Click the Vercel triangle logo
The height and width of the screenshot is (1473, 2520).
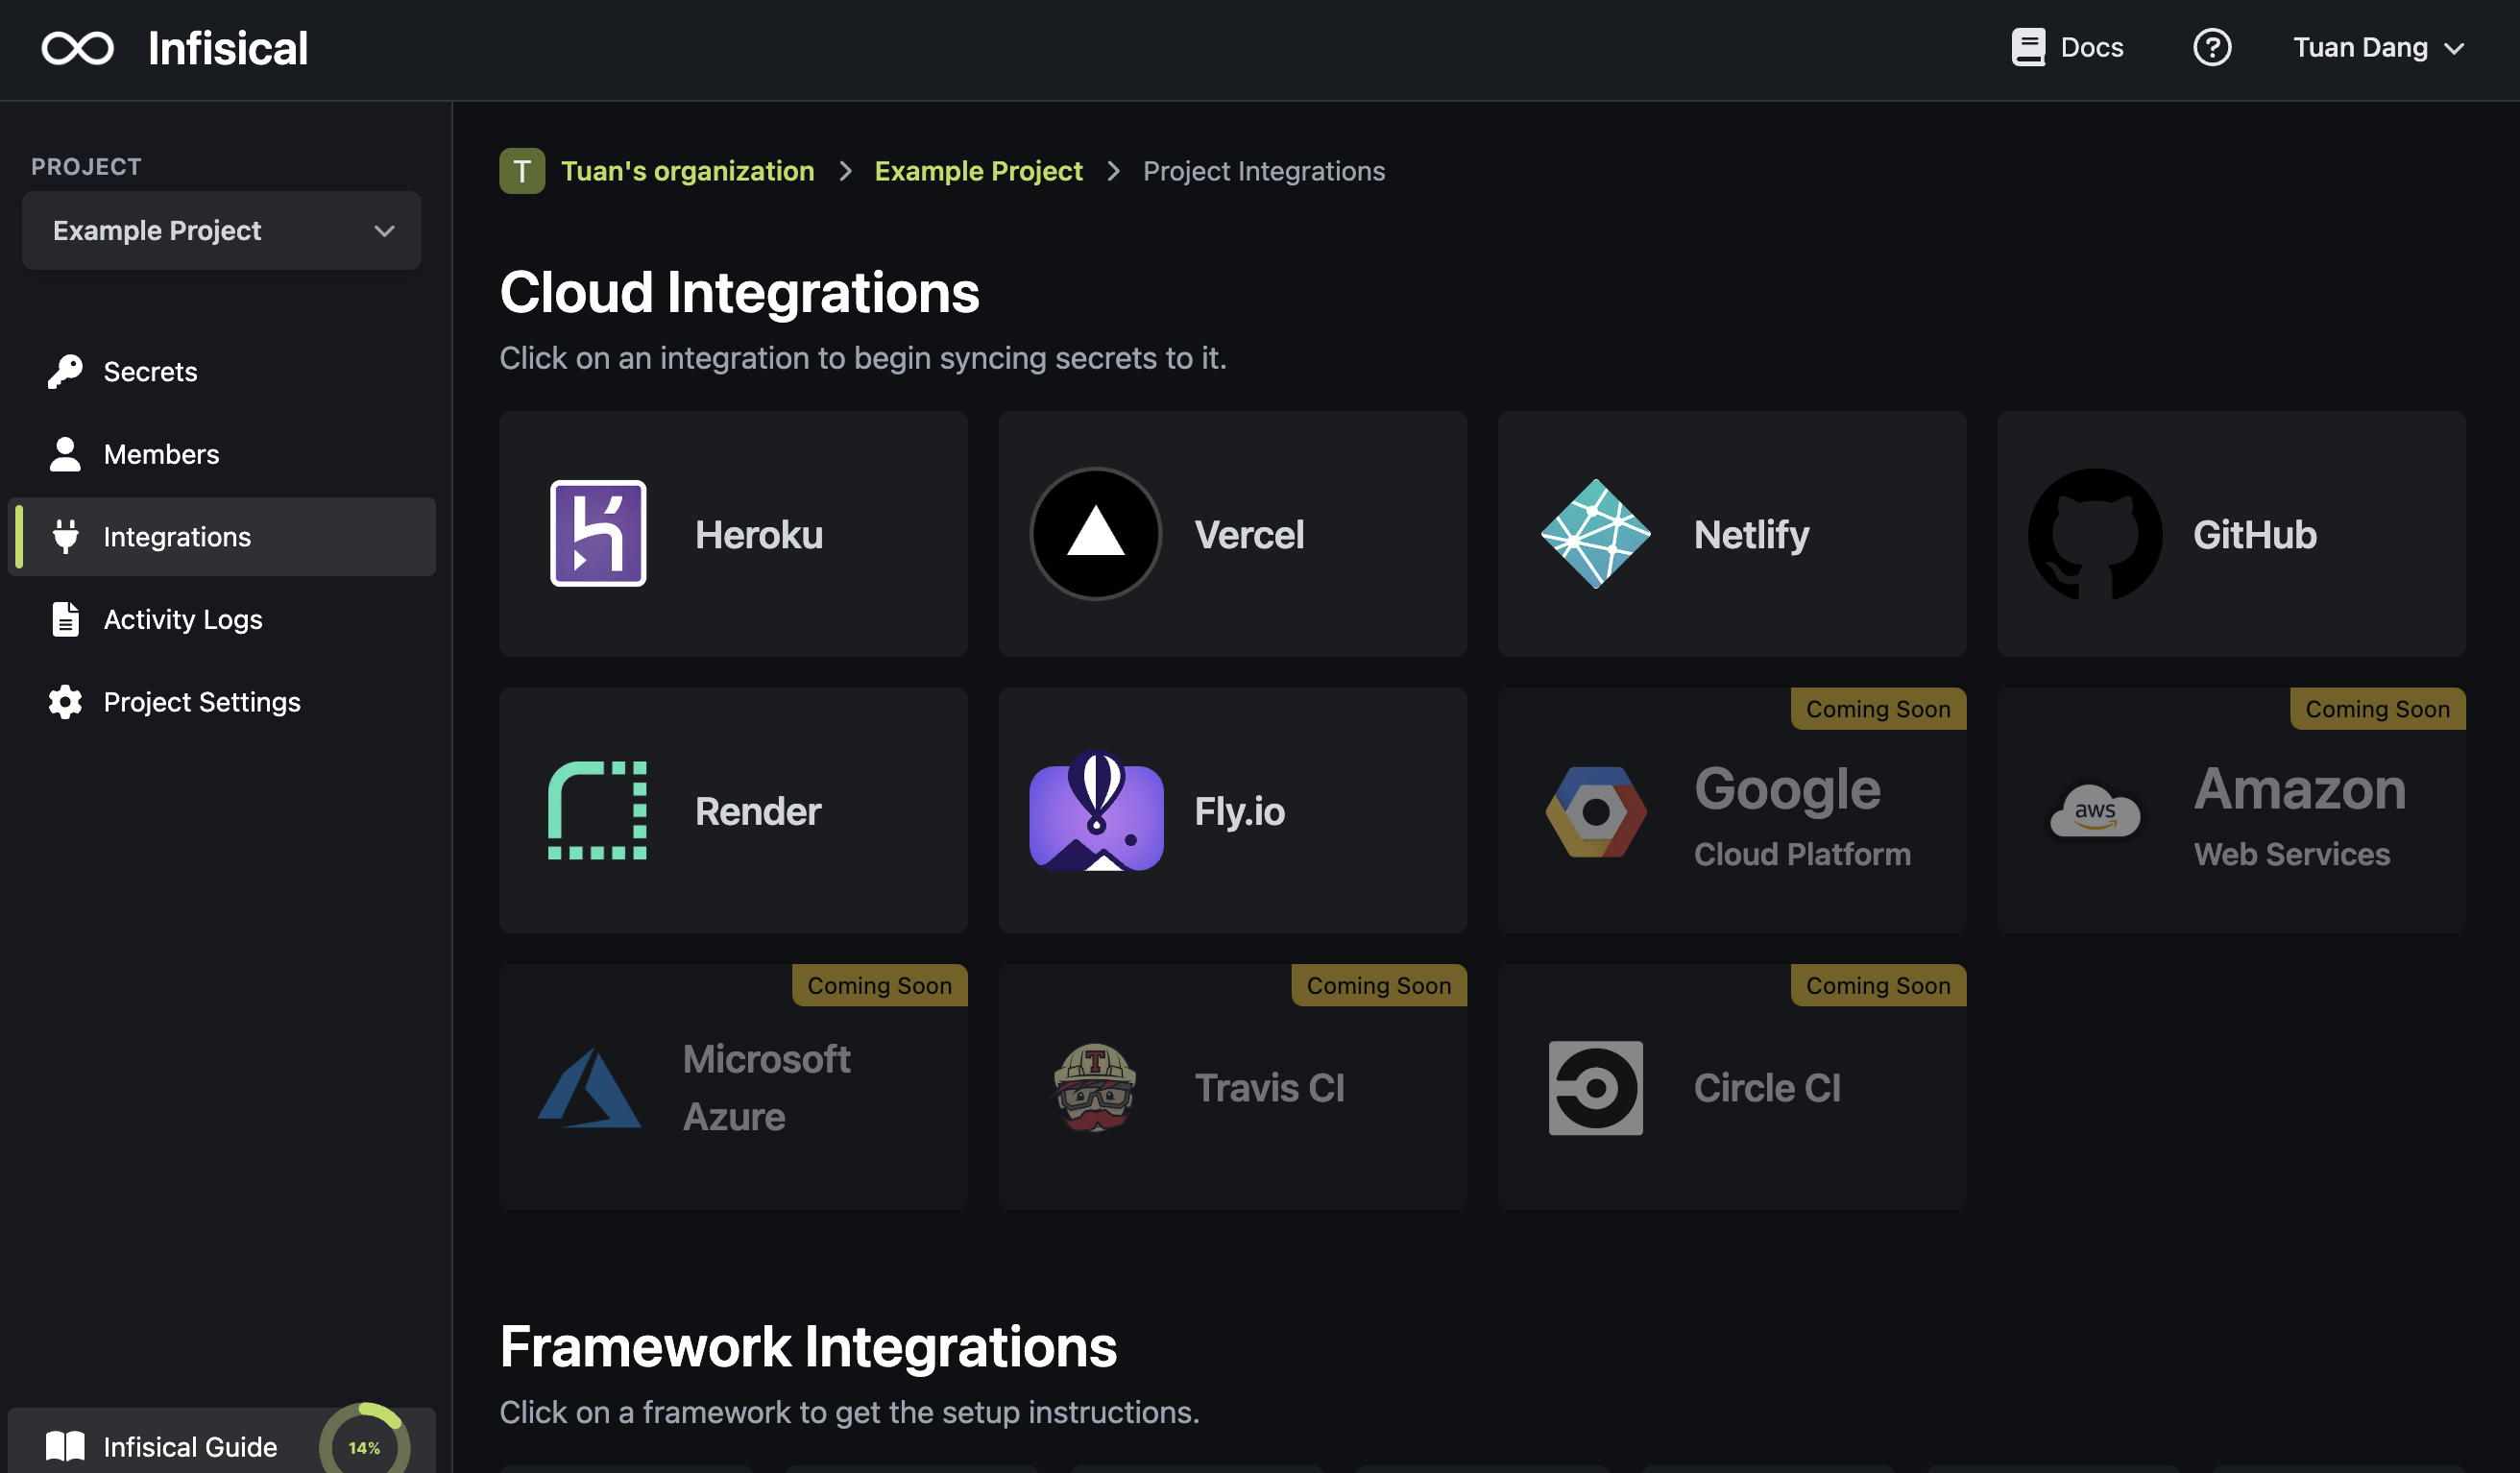pos(1096,534)
